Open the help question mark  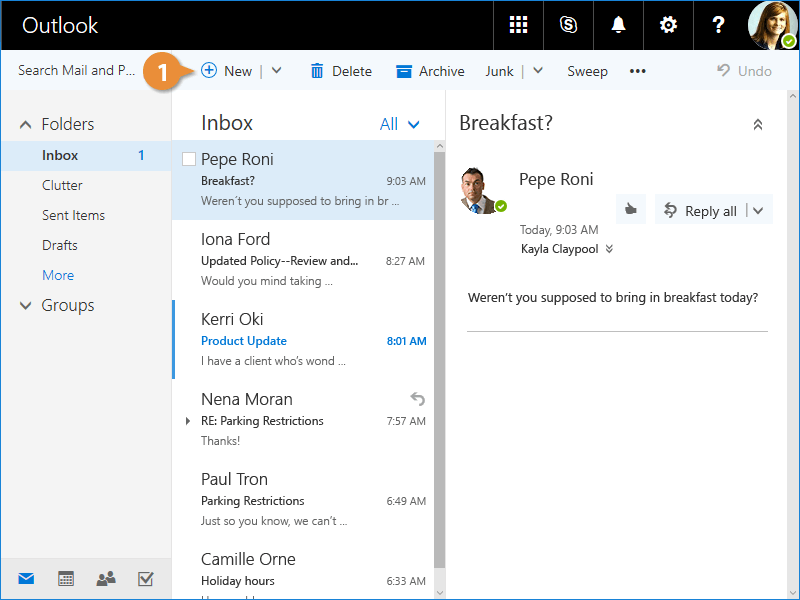point(718,25)
